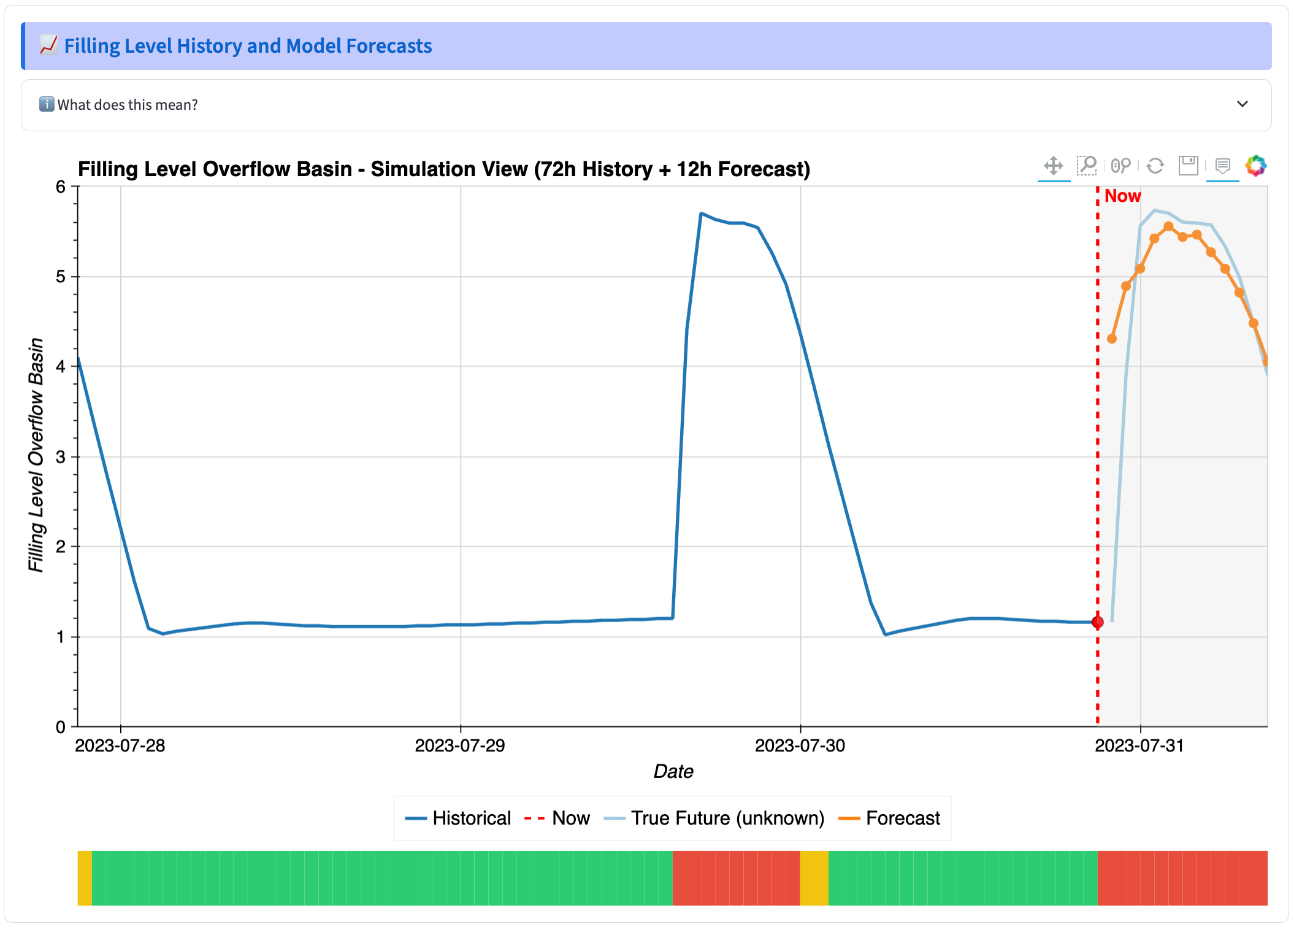
Task: Activate the Pan tool in chart toolbar
Action: pos(1054,166)
